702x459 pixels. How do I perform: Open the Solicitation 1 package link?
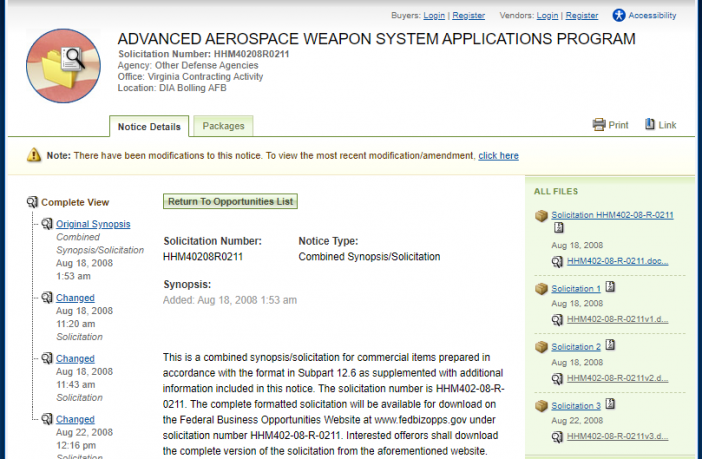pyautogui.click(x=576, y=289)
